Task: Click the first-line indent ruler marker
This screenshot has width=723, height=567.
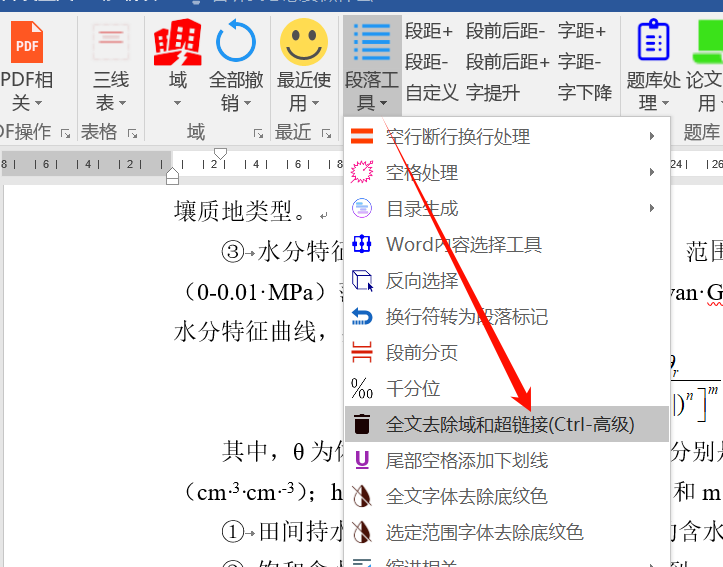Action: pos(221,153)
